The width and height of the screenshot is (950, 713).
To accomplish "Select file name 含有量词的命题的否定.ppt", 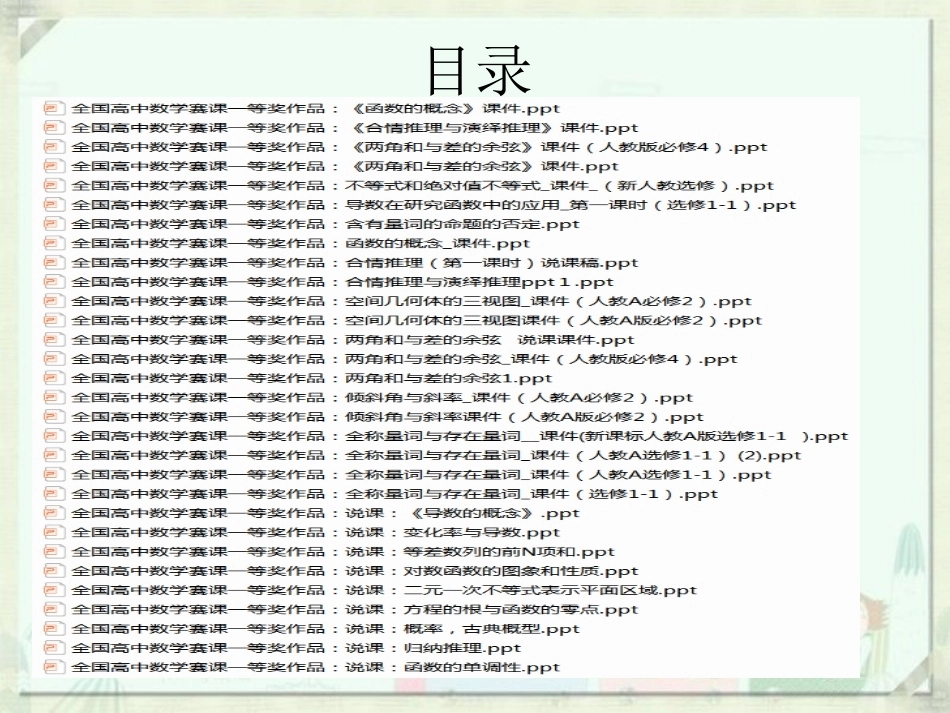I will click(x=326, y=224).
